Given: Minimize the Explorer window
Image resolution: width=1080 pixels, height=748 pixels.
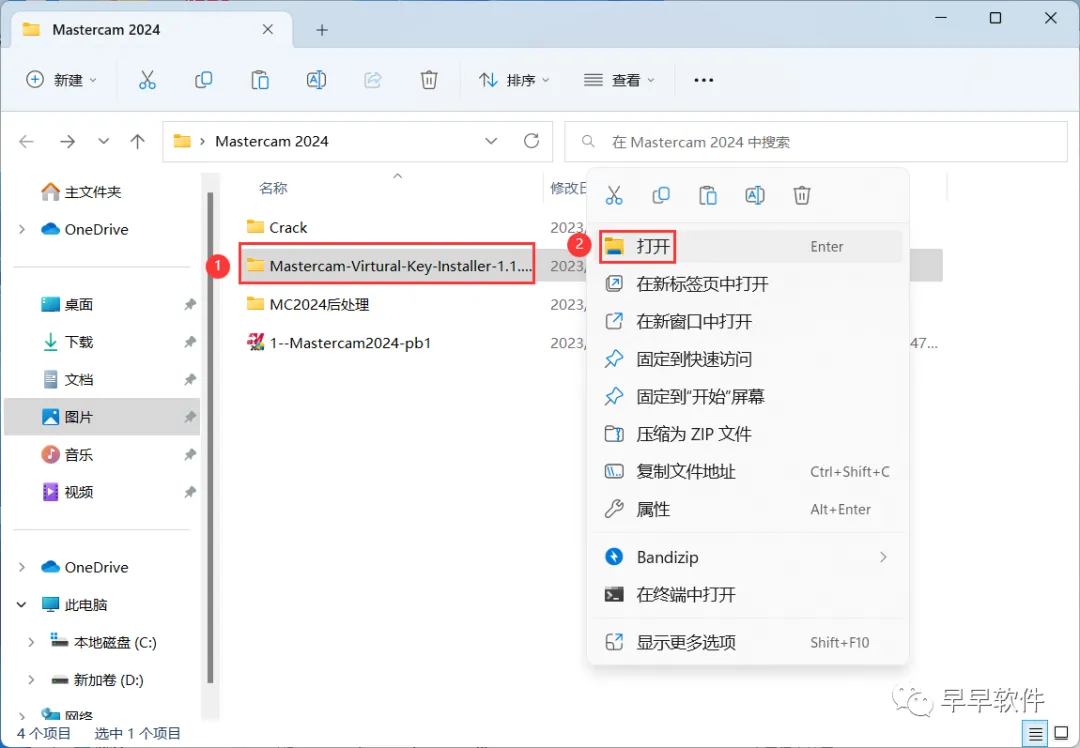Looking at the screenshot, I should click(x=941, y=17).
